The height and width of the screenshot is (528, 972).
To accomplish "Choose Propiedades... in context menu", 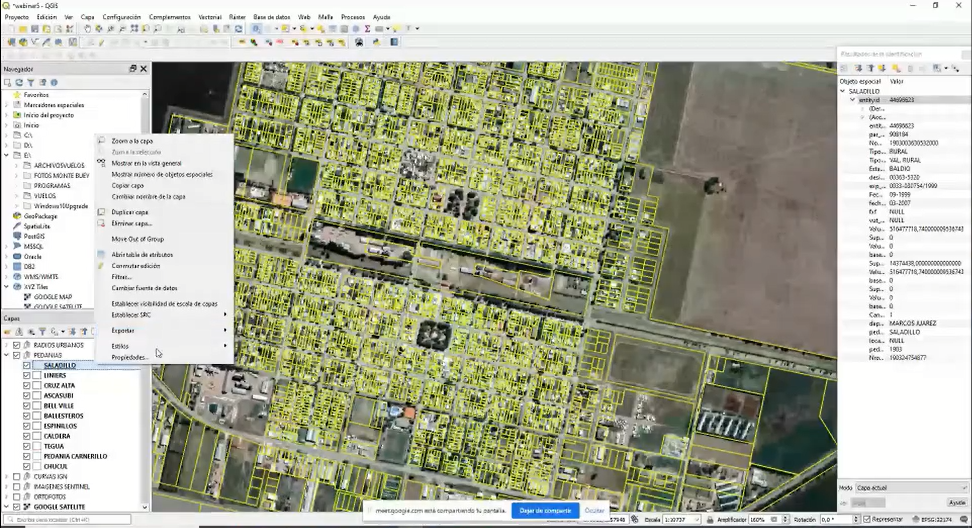I will point(130,357).
